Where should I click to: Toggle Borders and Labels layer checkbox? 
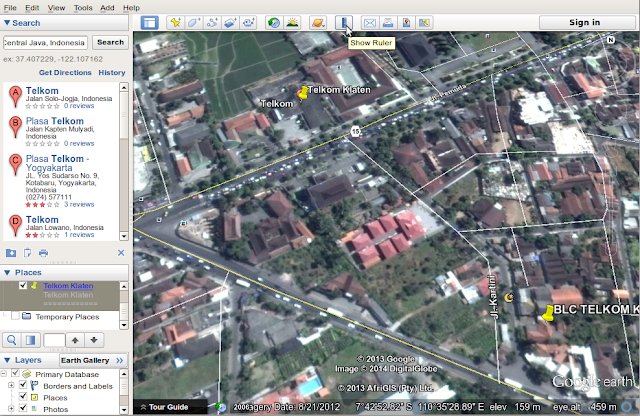pyautogui.click(x=23, y=385)
